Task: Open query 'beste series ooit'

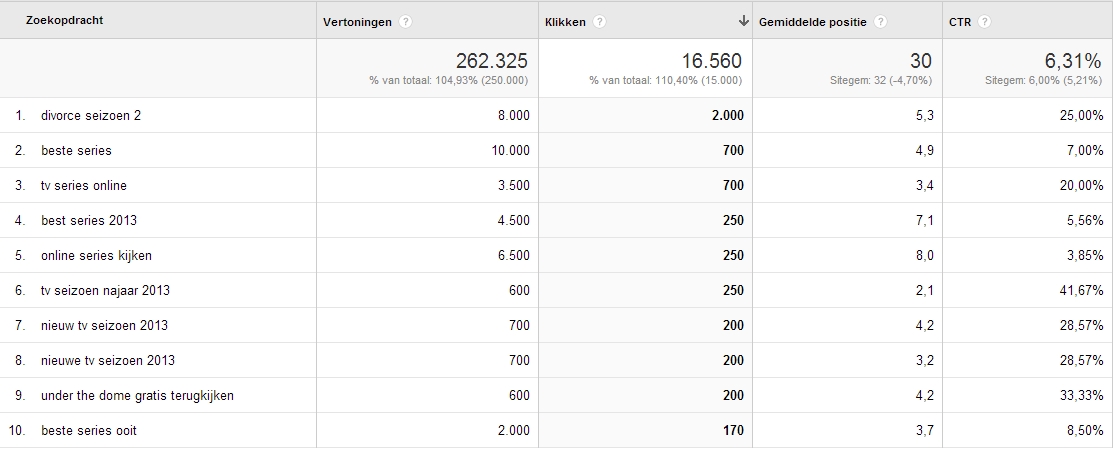Action: (x=89, y=431)
